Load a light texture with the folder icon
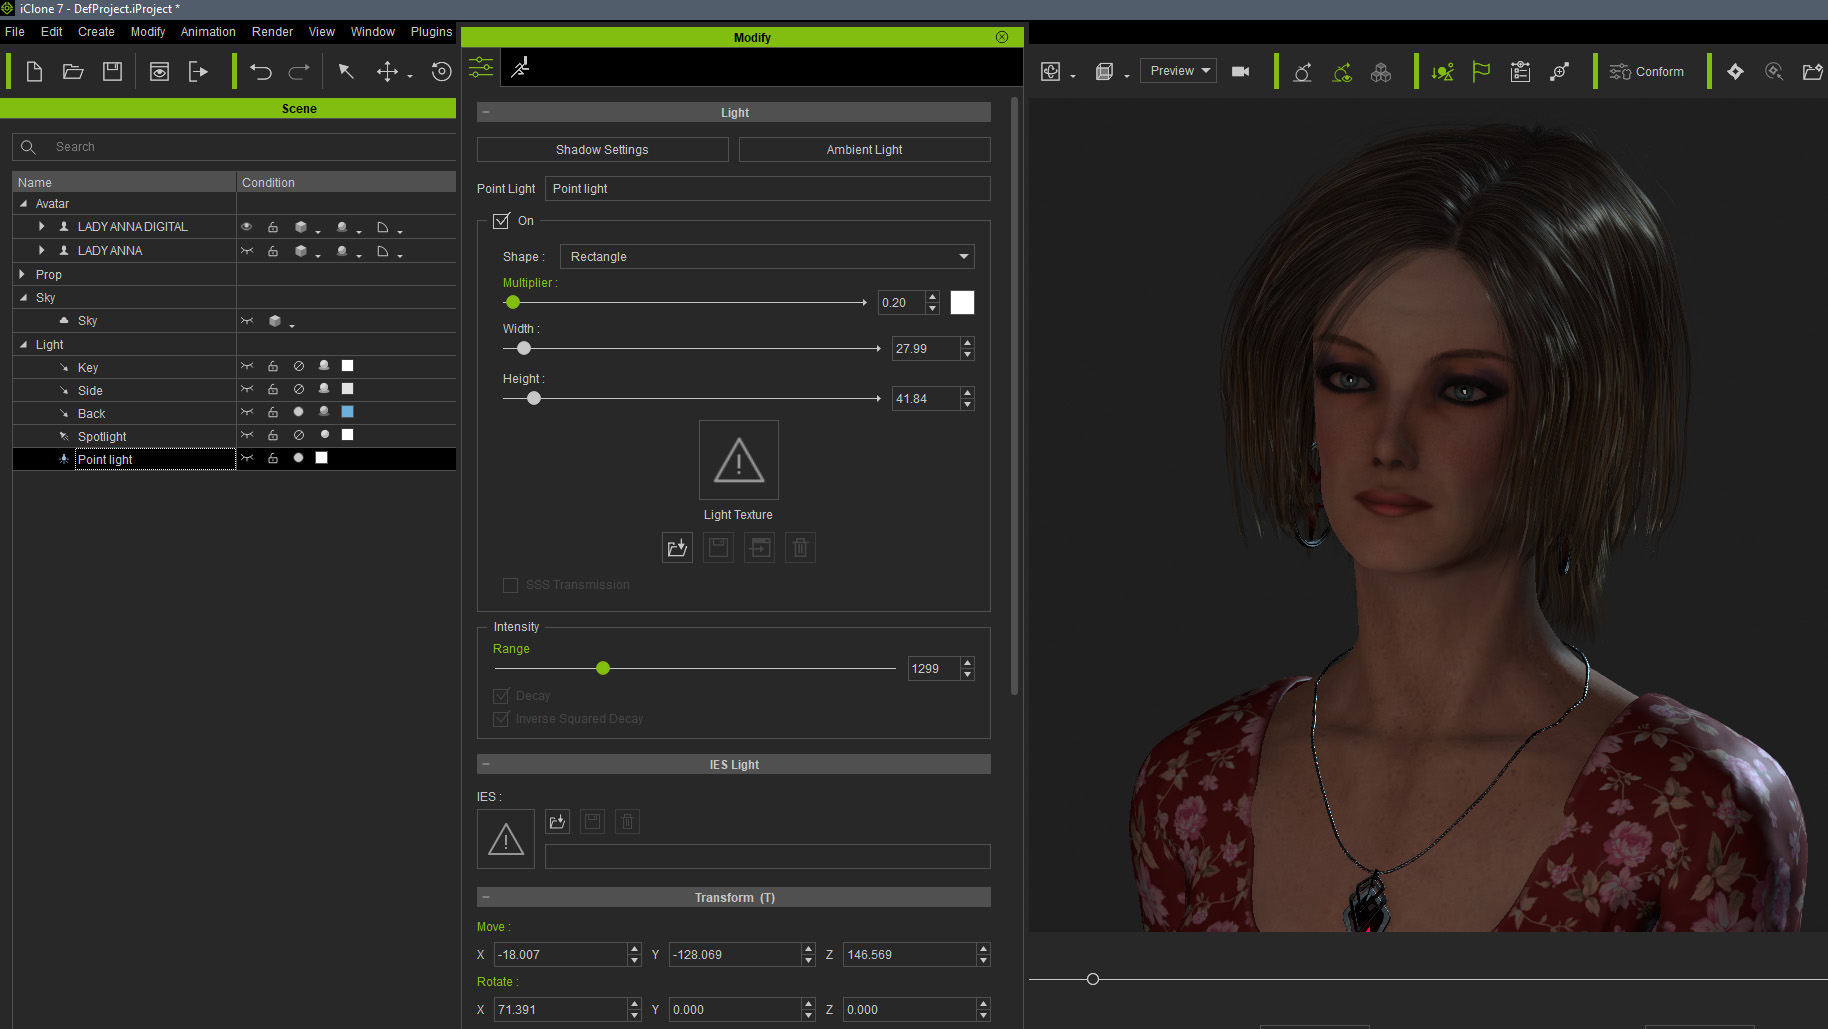Screen dimensions: 1828x1029 677,548
